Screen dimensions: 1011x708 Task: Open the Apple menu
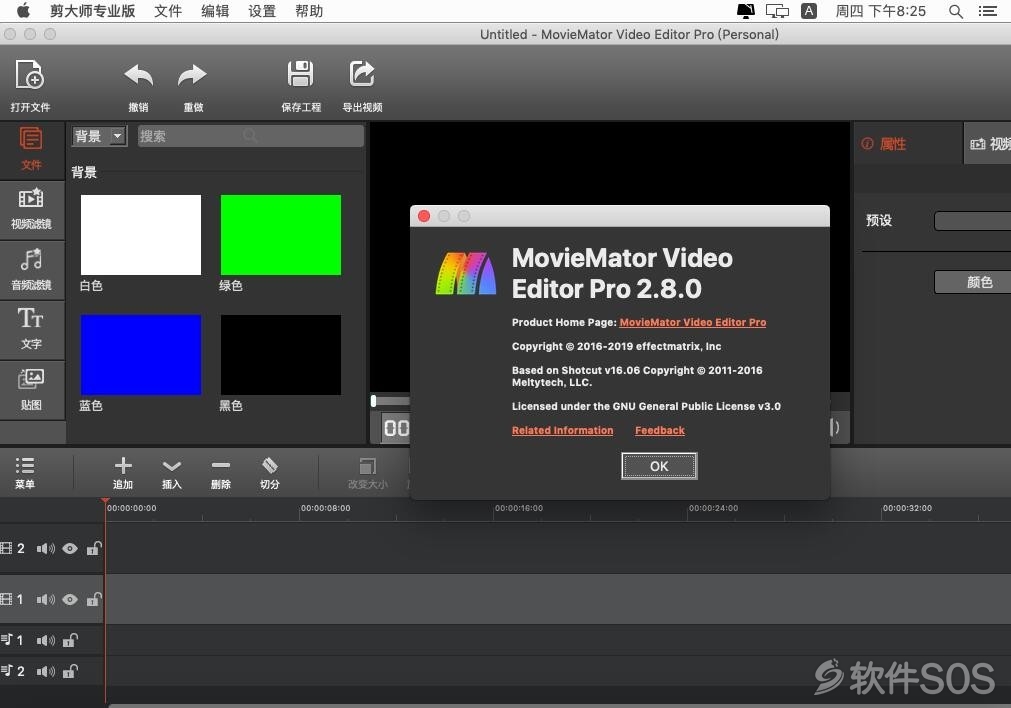tap(23, 10)
